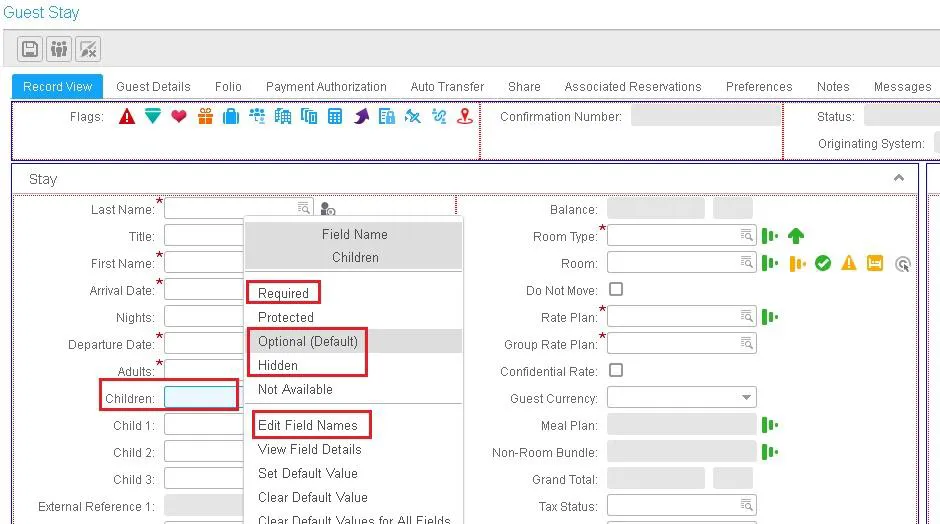This screenshot has height=524, width=940.
Task: Click the orange warning triangle beside Room
Action: pyautogui.click(x=849, y=263)
